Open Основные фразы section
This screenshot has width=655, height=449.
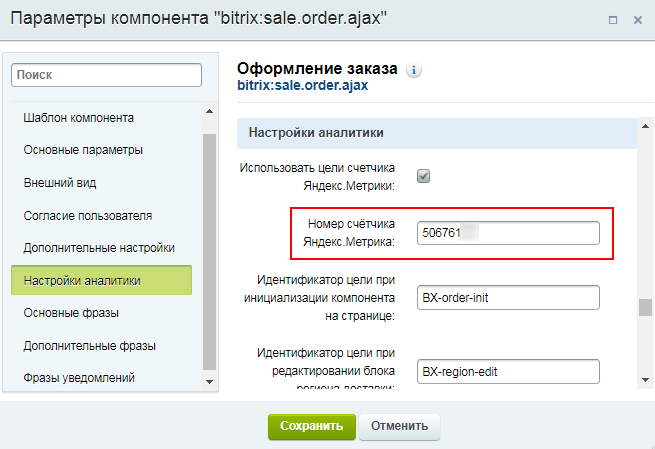click(71, 313)
